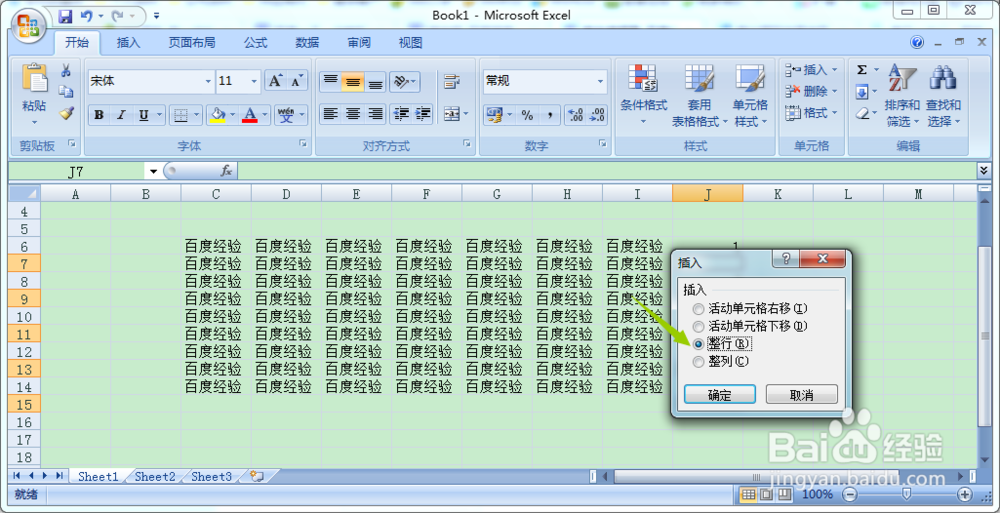Customize the Quick Access Toolbar dropdown
The image size is (1000, 513).
point(158,16)
